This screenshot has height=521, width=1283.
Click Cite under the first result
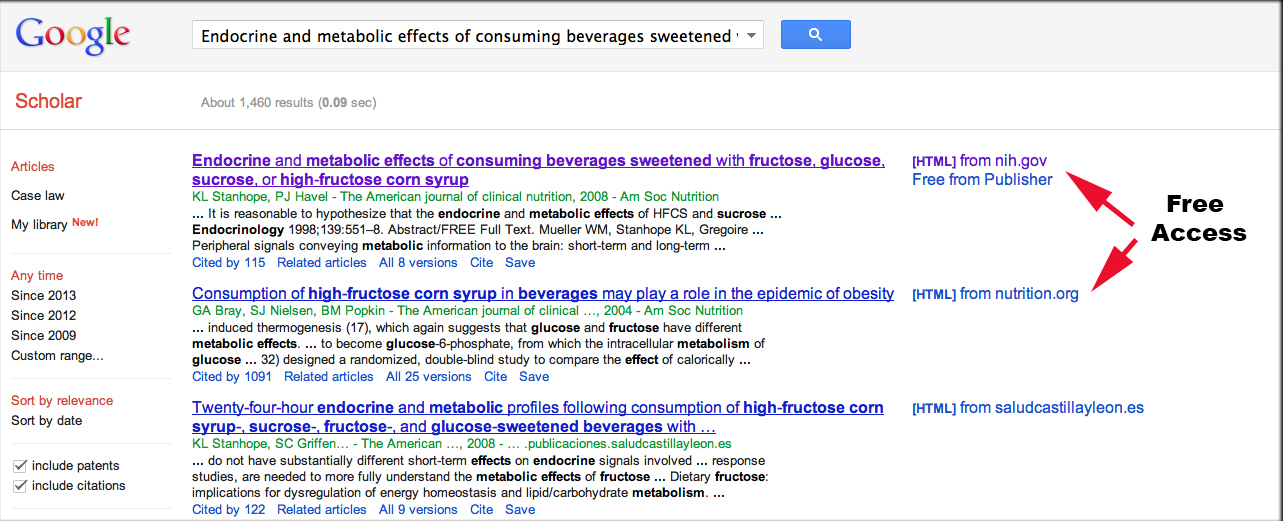(x=482, y=263)
